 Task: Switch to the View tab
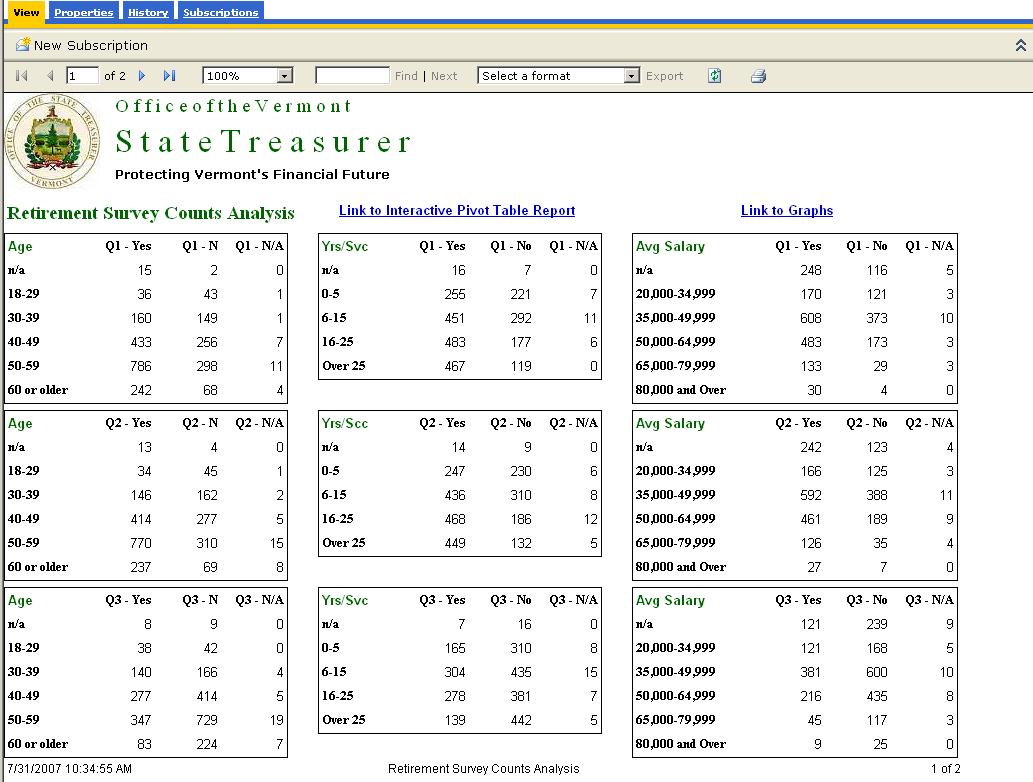click(x=26, y=12)
